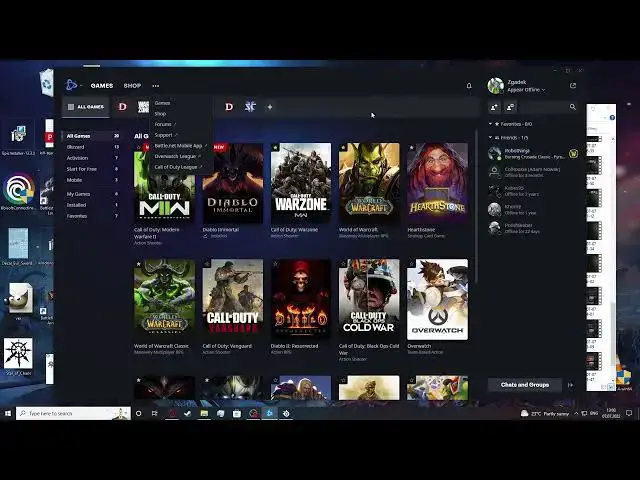This screenshot has width=640, height=480.
Task: Switch to the GAMES tab
Action: (x=102, y=86)
